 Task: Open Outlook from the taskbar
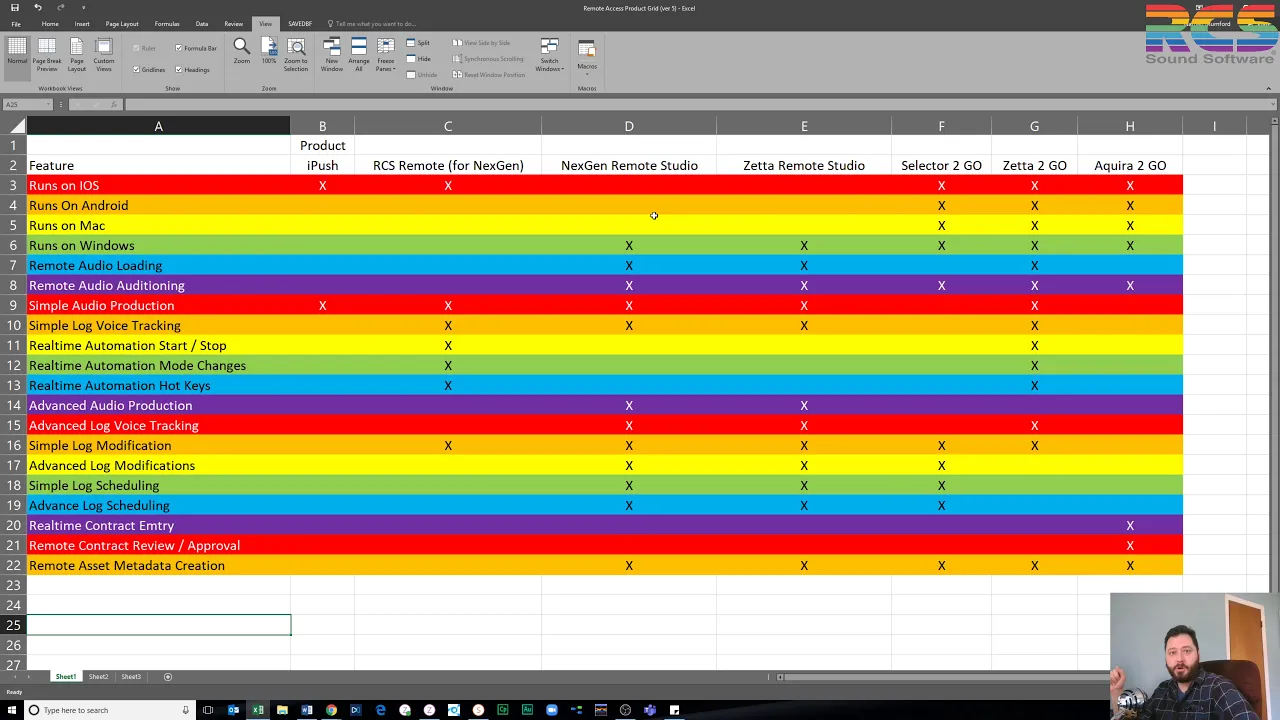[x=233, y=710]
